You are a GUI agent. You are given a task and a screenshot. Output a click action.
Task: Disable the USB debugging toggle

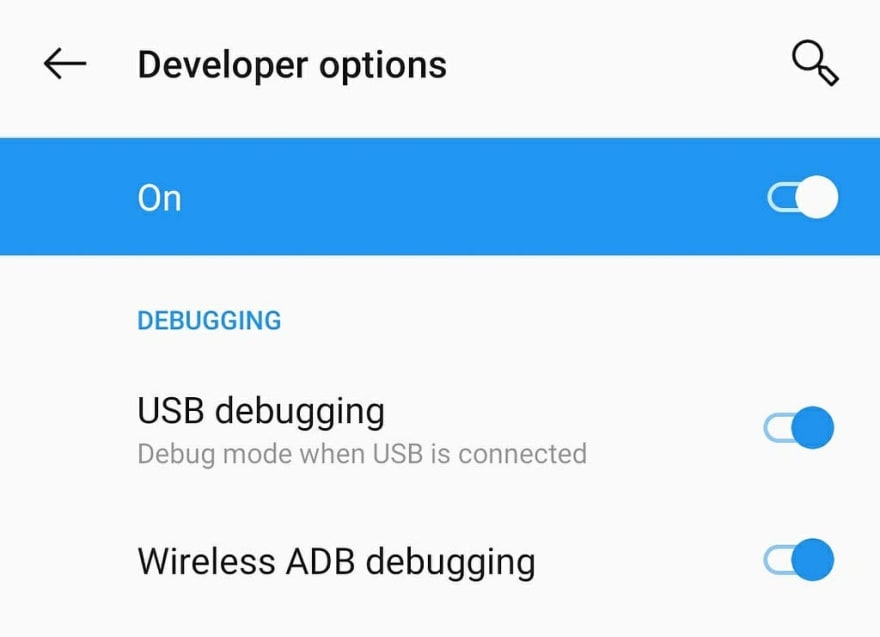pos(799,428)
